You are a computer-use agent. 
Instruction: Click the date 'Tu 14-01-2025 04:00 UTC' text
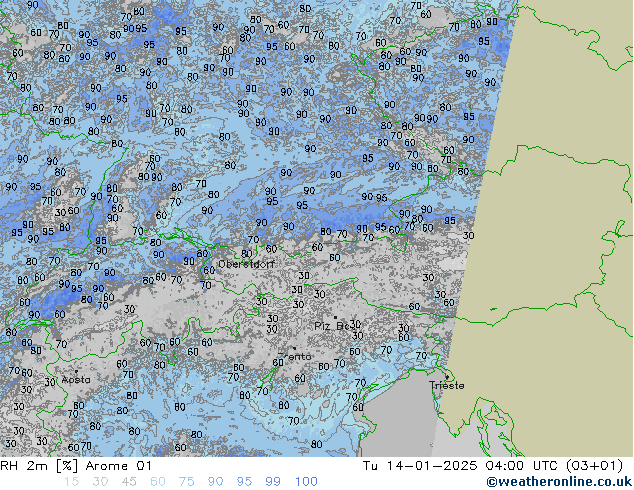click(460, 466)
